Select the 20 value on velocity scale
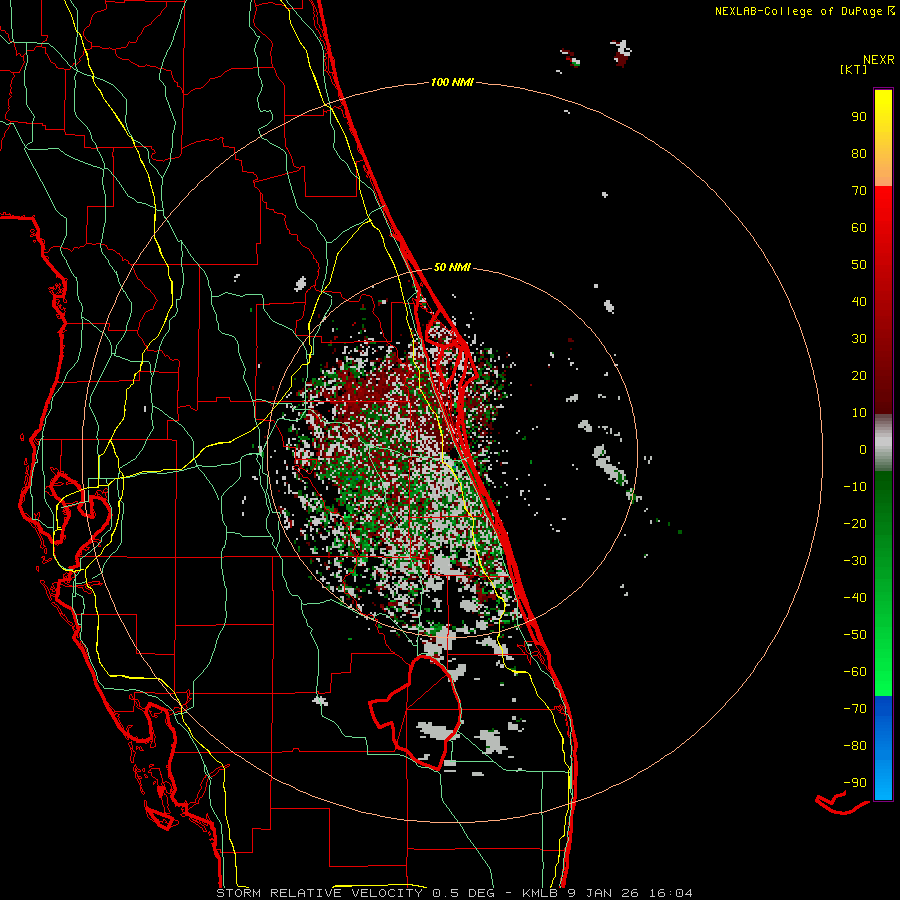The image size is (900, 900). pyautogui.click(x=859, y=375)
